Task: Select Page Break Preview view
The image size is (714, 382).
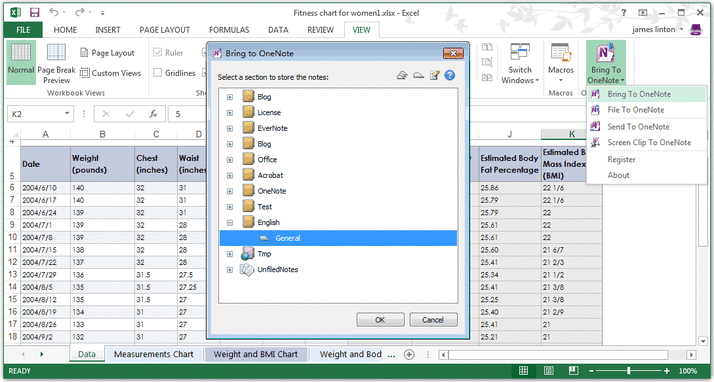Action: click(56, 63)
